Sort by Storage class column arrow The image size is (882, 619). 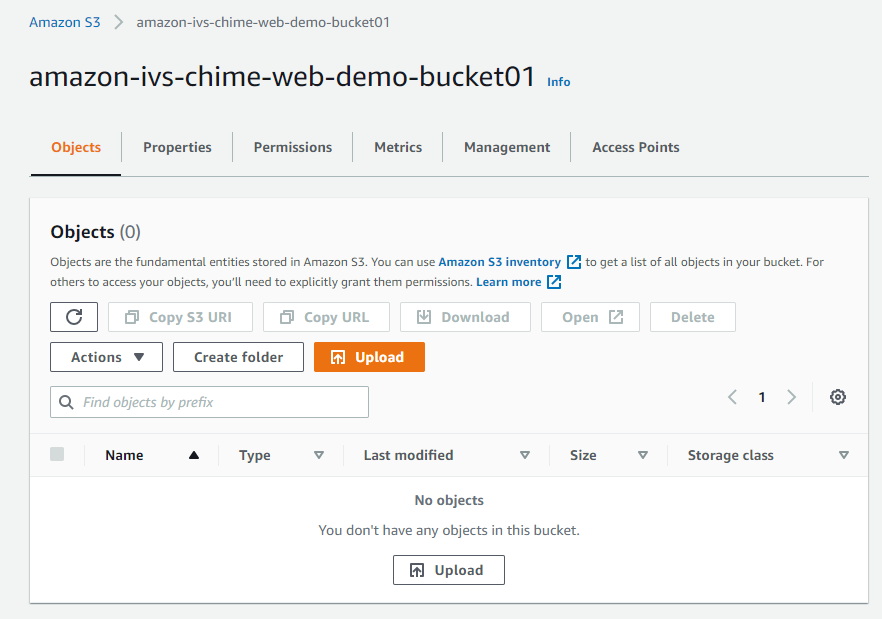coord(844,455)
